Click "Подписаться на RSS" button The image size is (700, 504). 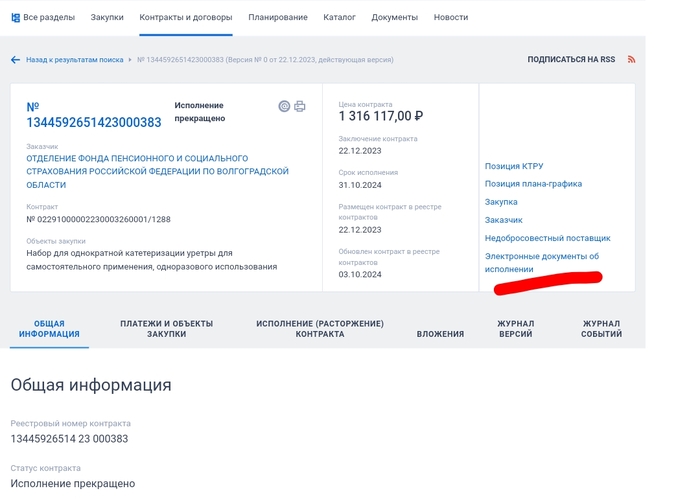571,60
